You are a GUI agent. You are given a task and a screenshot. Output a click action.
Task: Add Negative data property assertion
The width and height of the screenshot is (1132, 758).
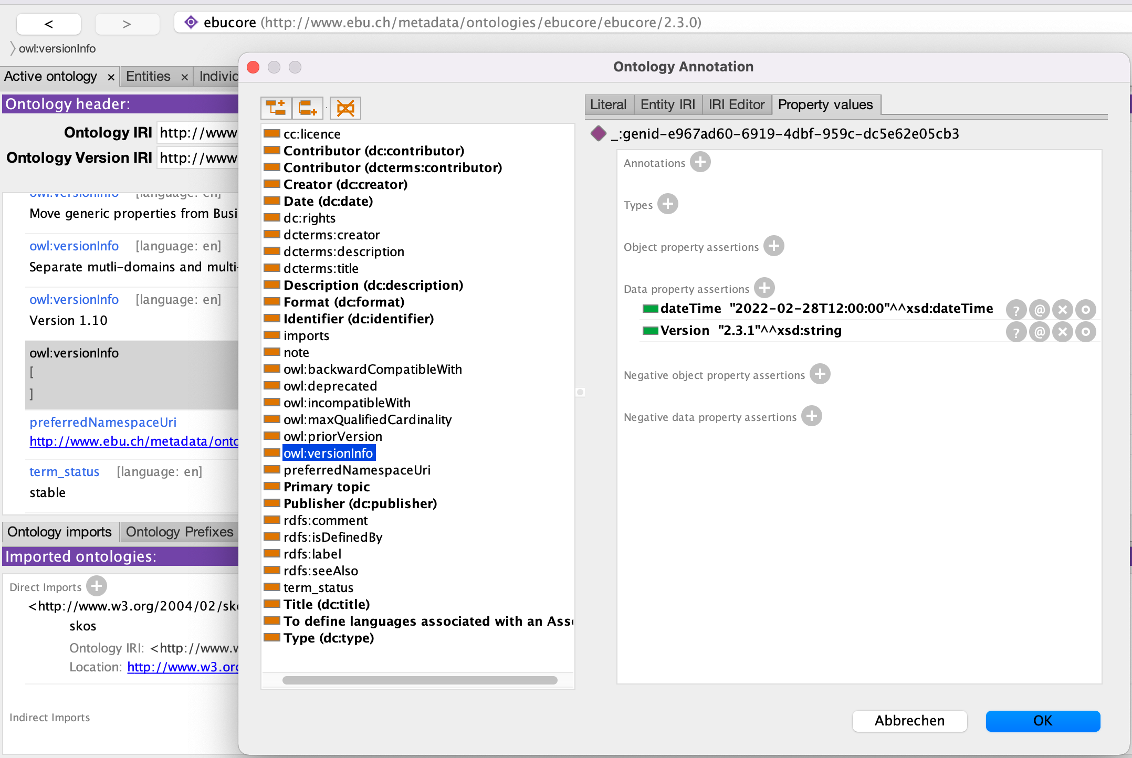[812, 416]
